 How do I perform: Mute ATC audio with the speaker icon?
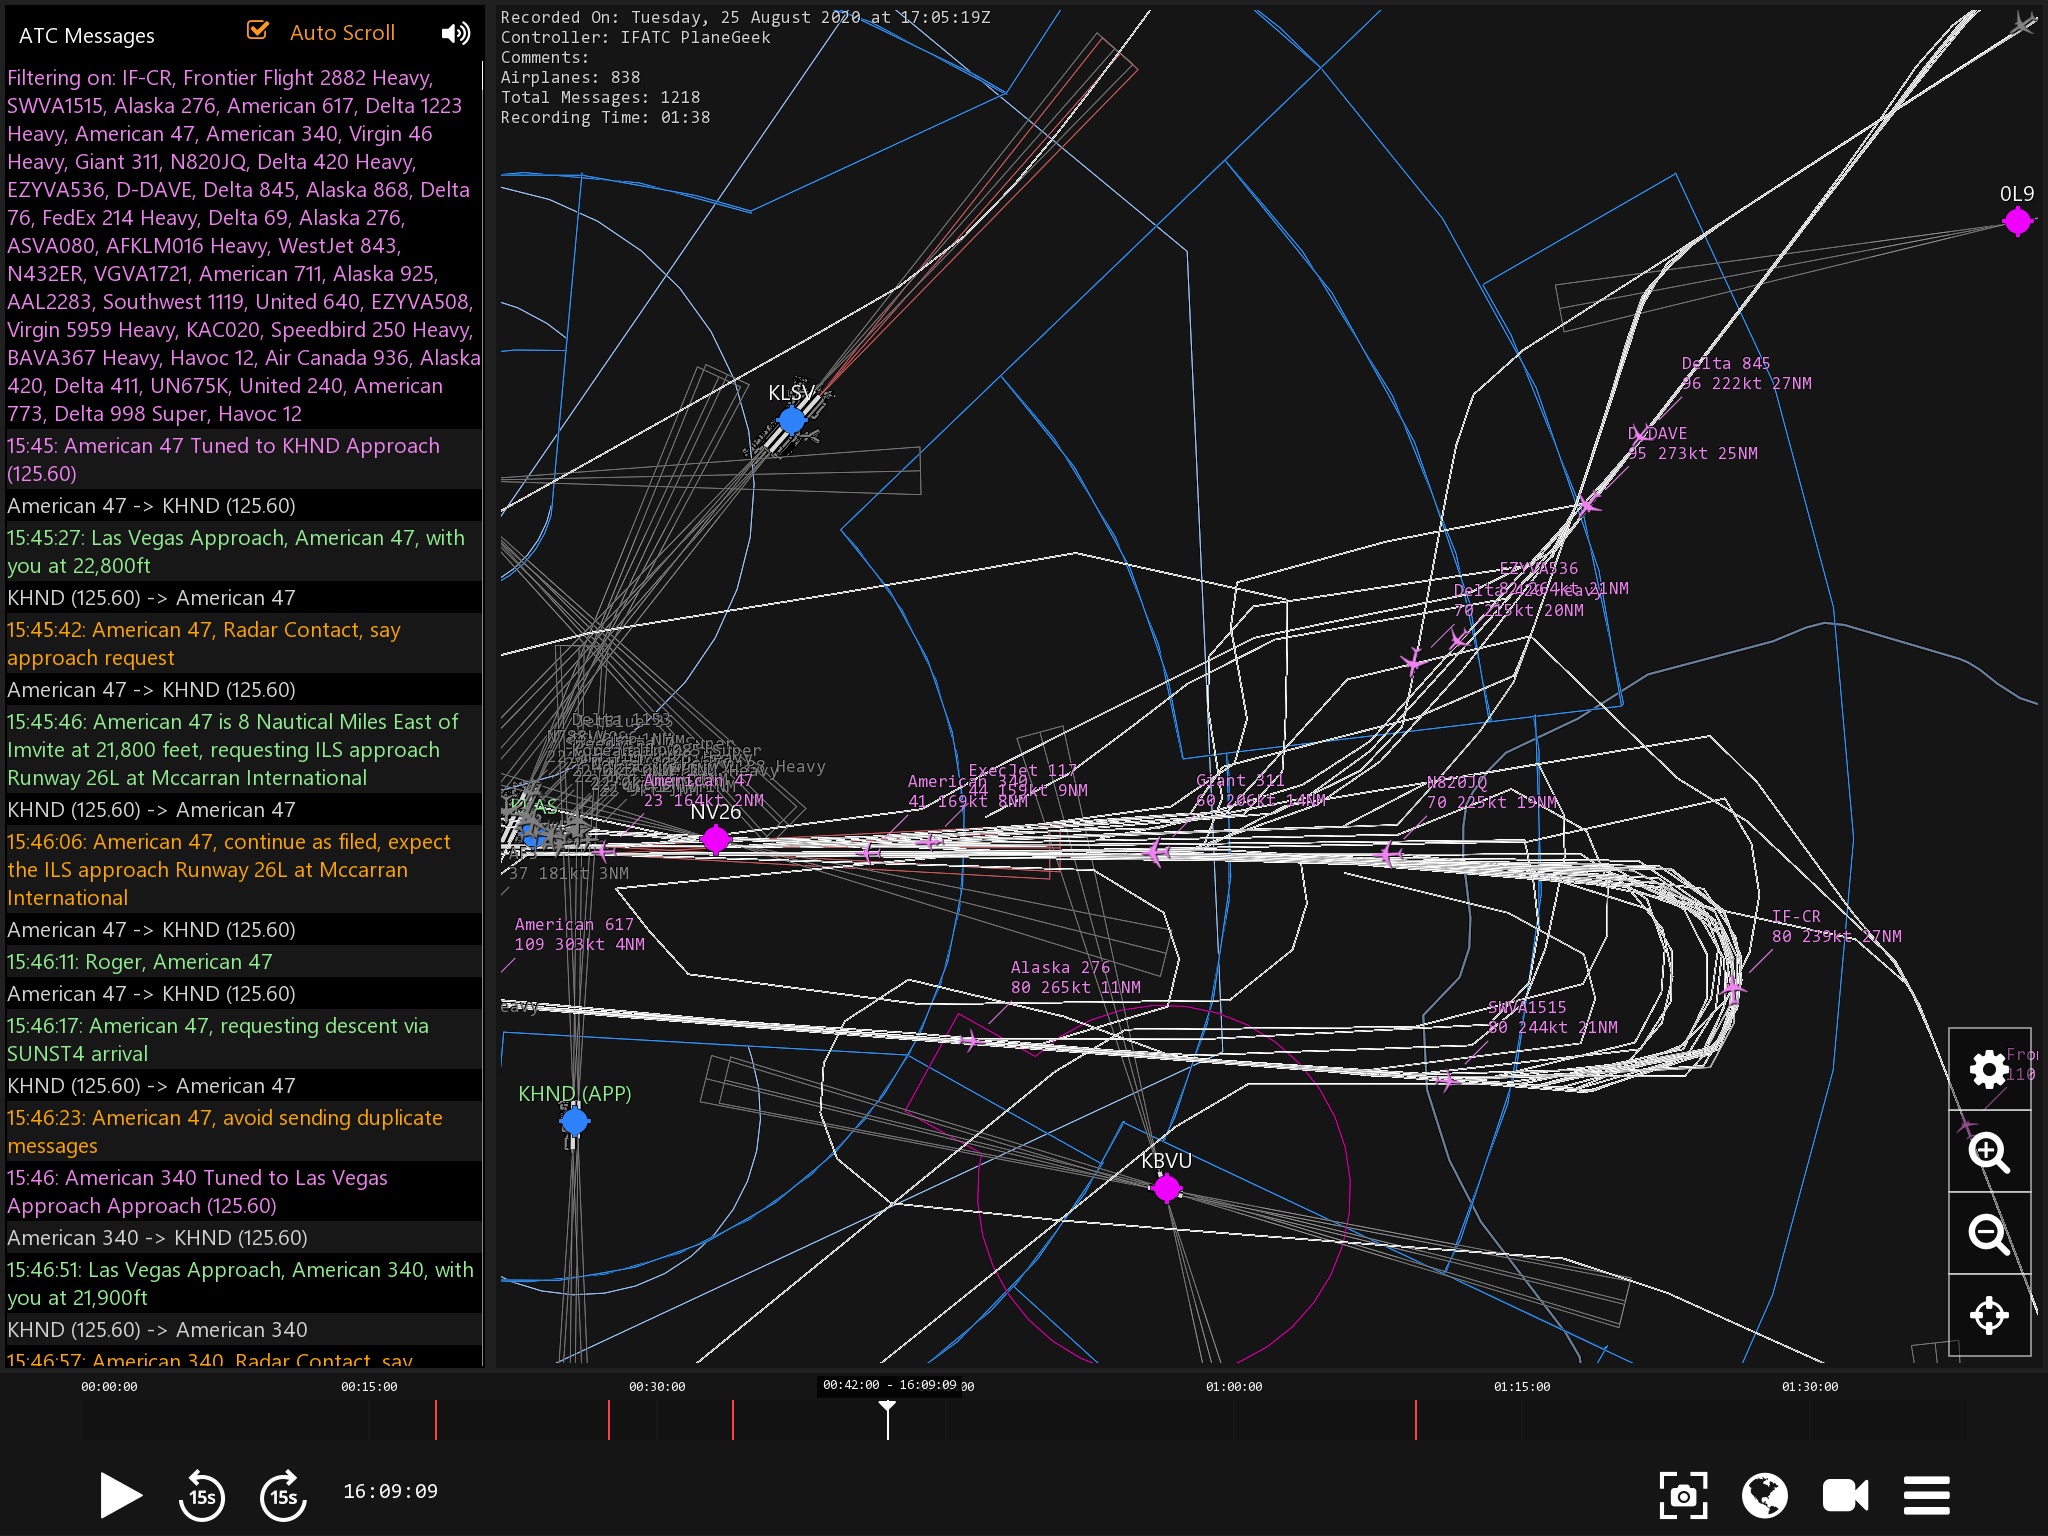pyautogui.click(x=455, y=33)
